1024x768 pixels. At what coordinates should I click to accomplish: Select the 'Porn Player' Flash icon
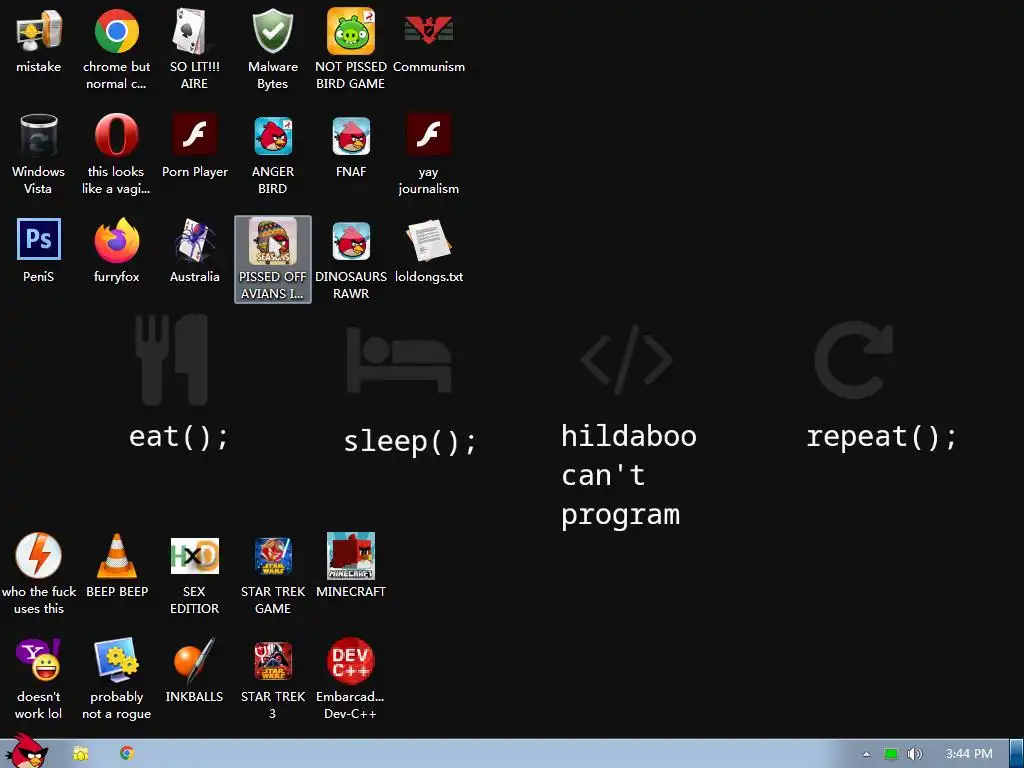point(194,135)
